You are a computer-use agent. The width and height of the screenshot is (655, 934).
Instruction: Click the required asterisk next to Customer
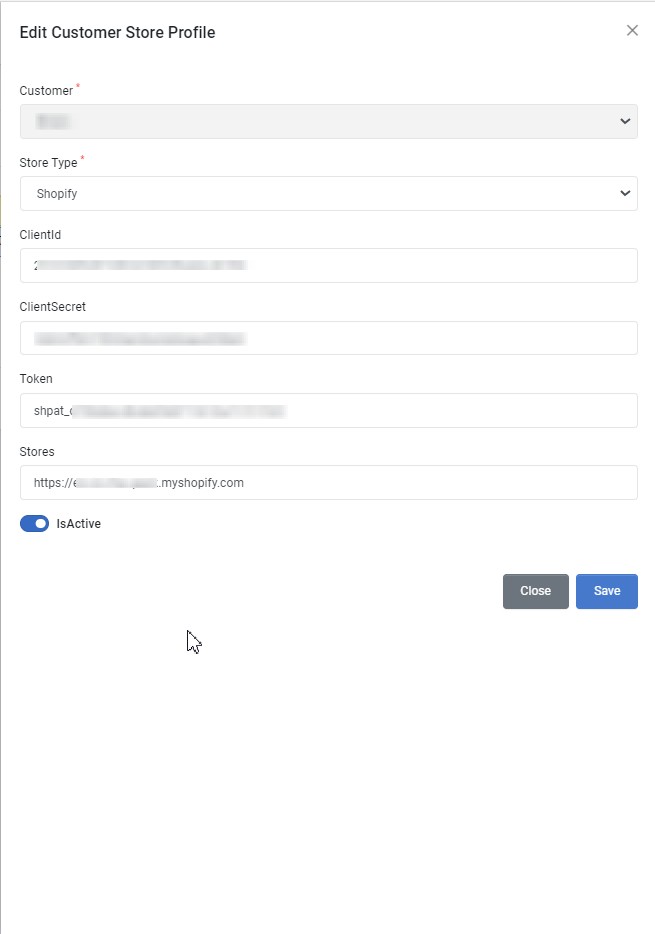(x=79, y=85)
